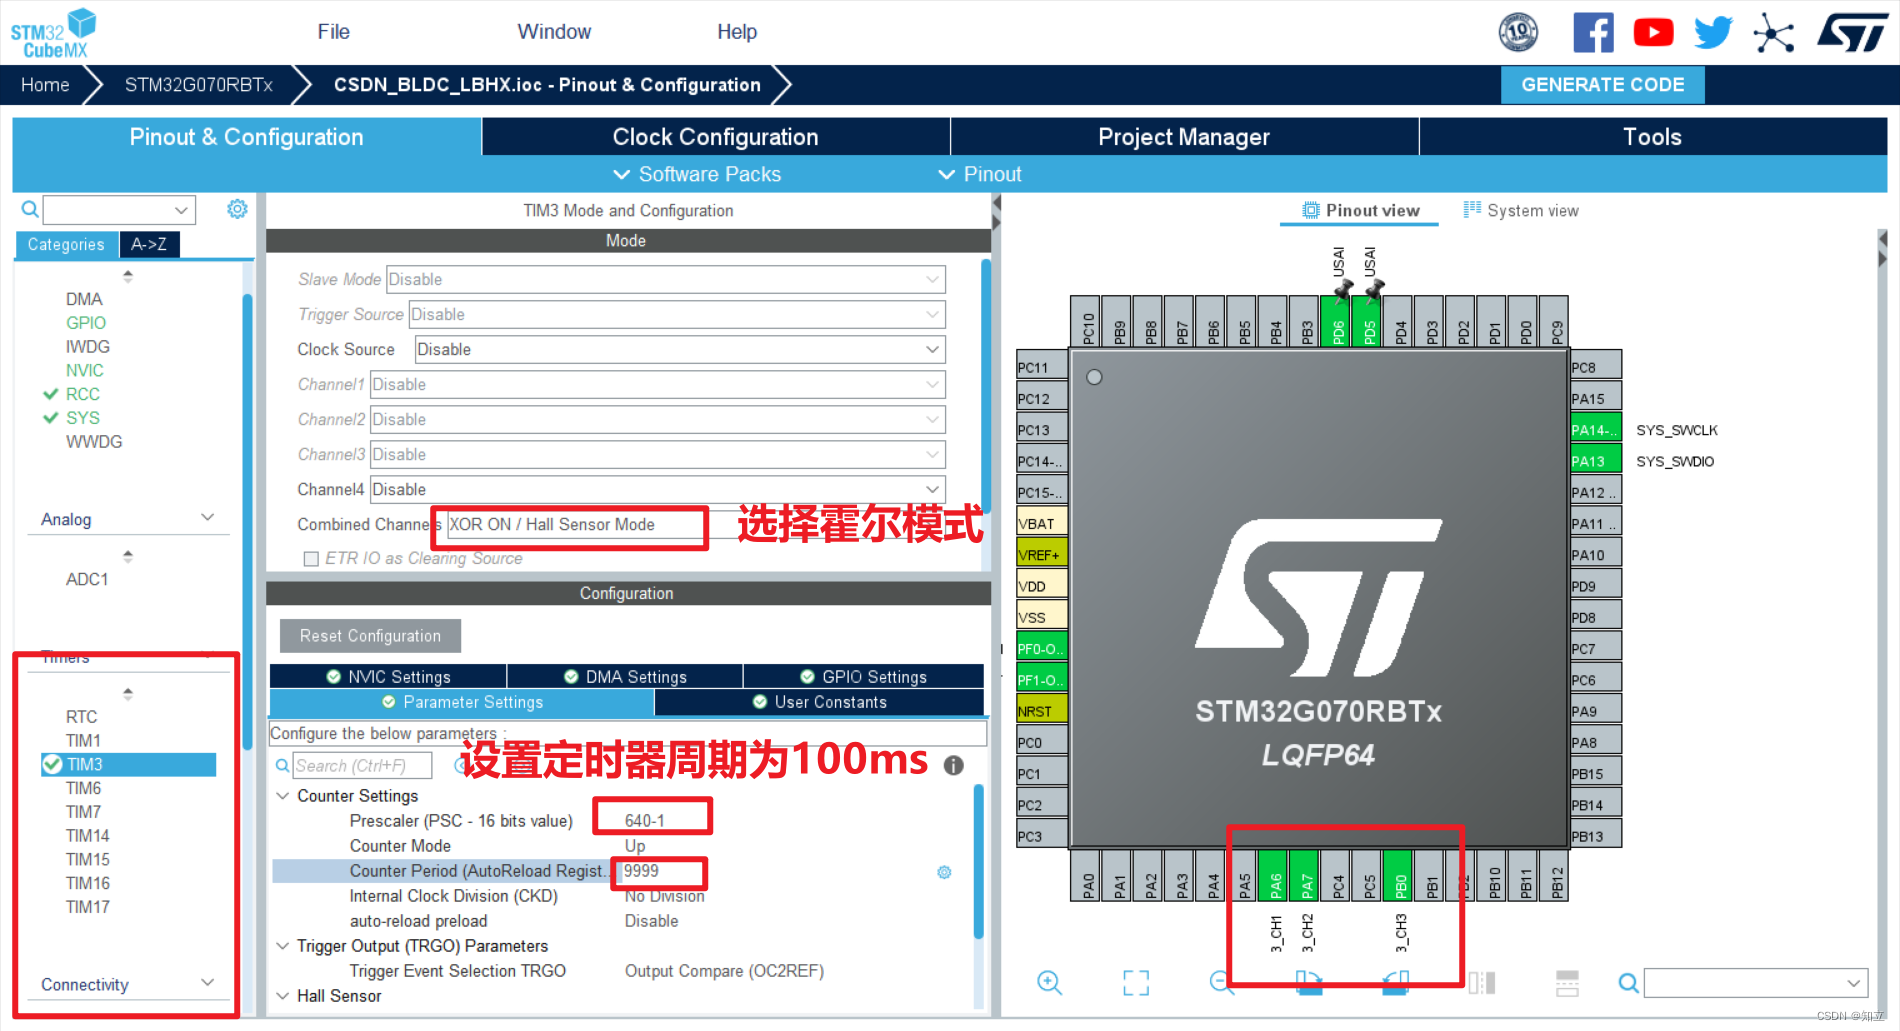The width and height of the screenshot is (1900, 1031).
Task: Click the ST logo in header
Action: [x=1852, y=32]
